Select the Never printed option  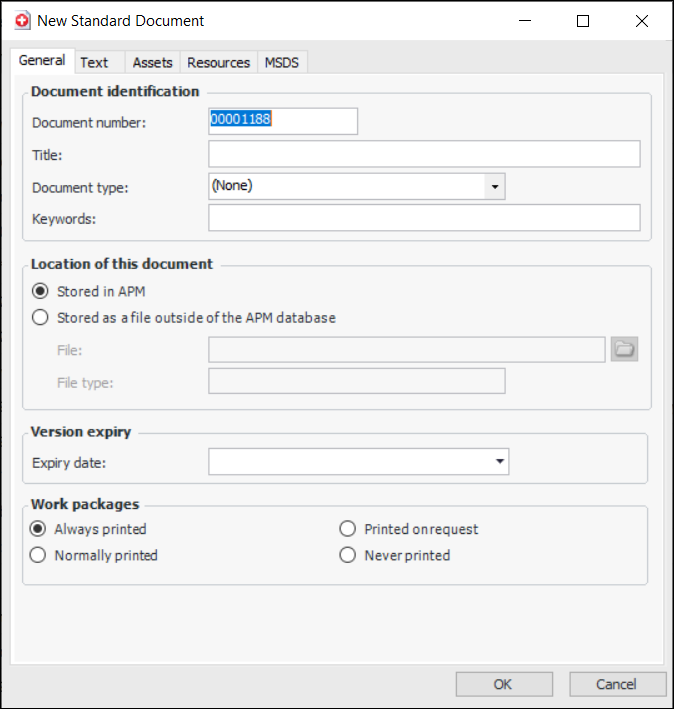348,555
